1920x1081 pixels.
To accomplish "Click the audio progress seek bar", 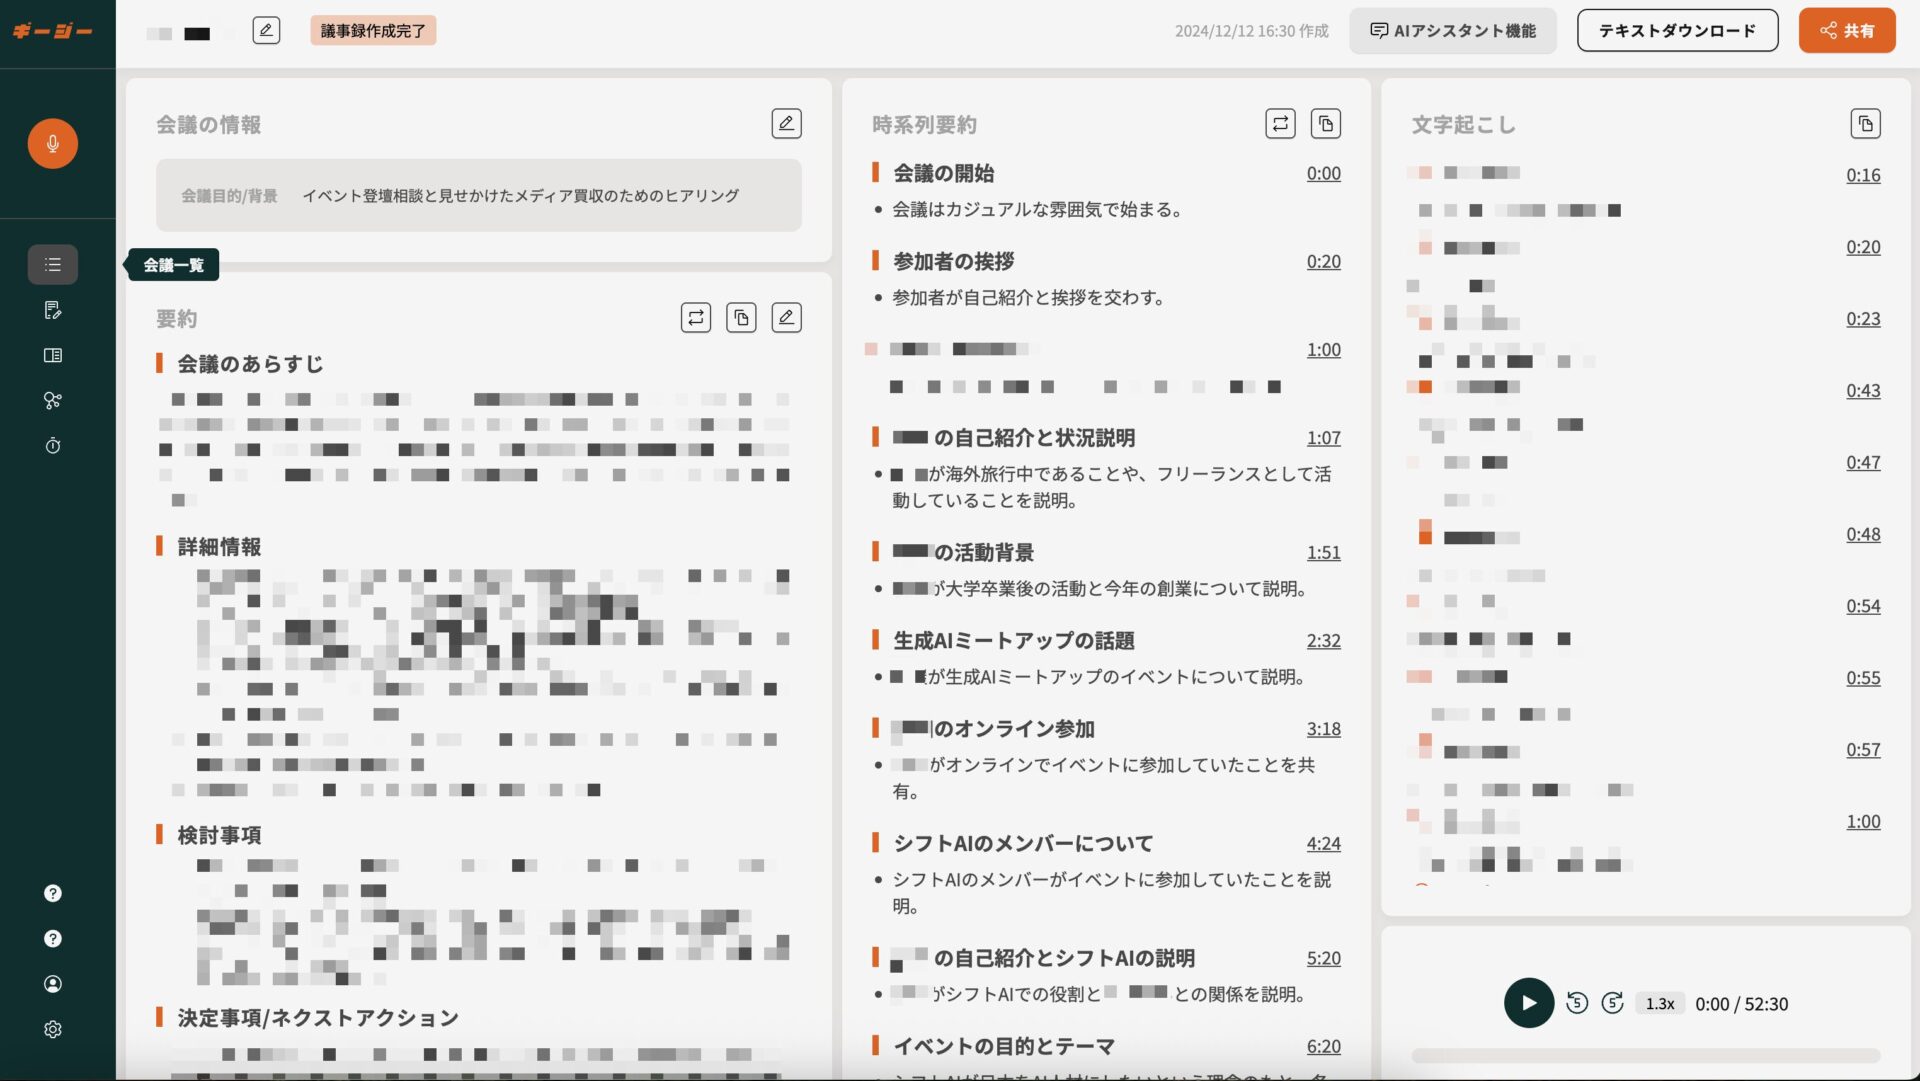I will [1650, 1054].
